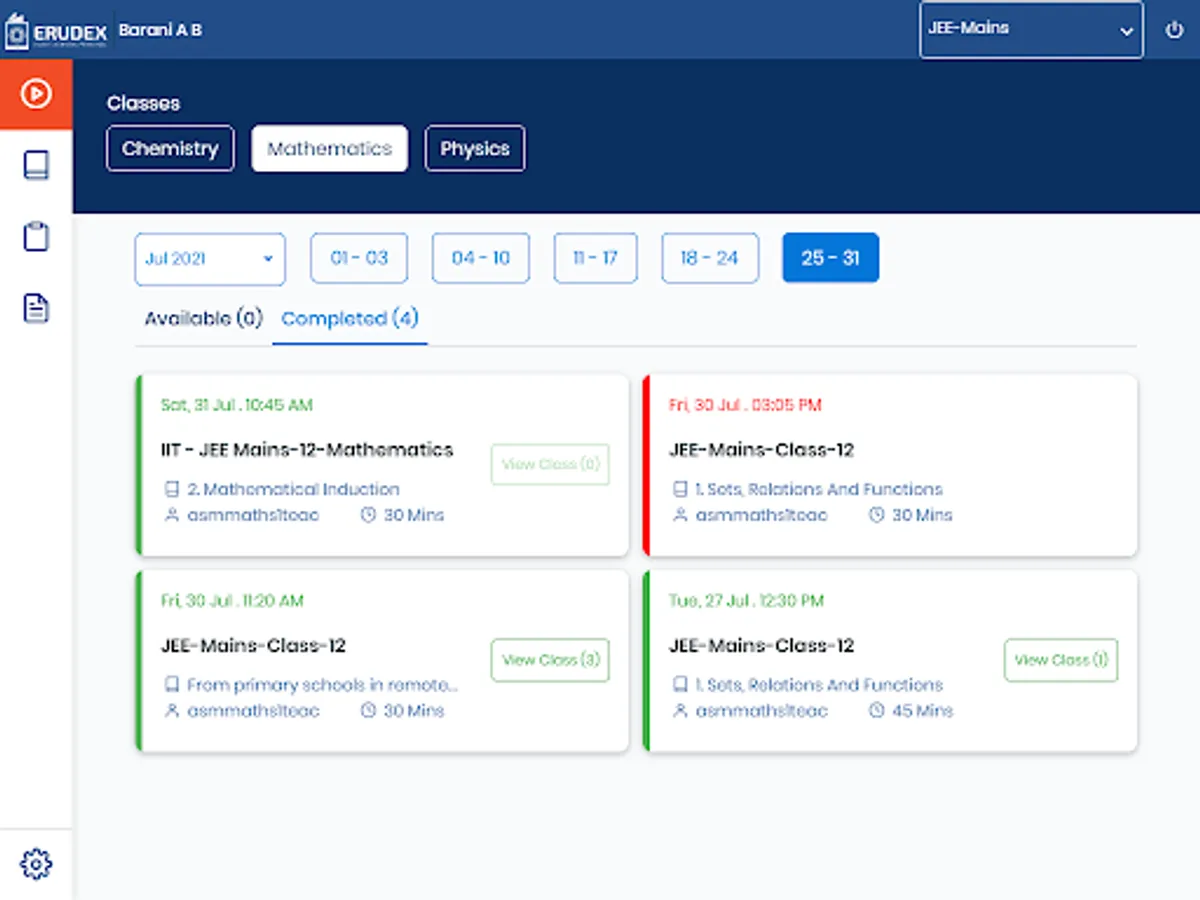Click teacher person icon on Fri 30 Jul 11:20 AM card
The image size is (1200, 900).
[171, 711]
